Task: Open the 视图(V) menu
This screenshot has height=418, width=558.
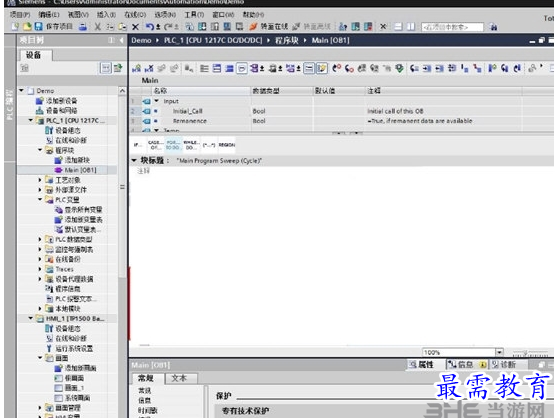Action: point(78,15)
